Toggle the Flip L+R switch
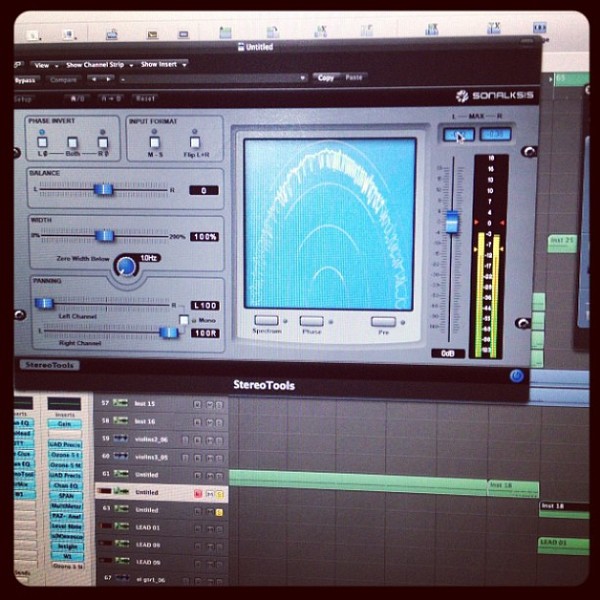Image resolution: width=600 pixels, height=600 pixels. pos(195,143)
